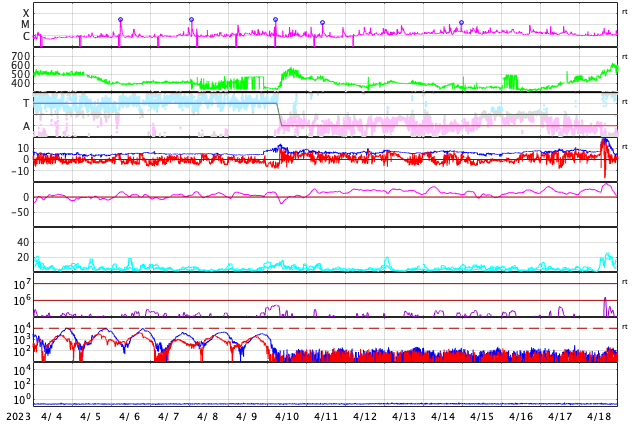This screenshot has height=424, width=634.
Task: Click flare marker between 4/14 and 4/15
Action: pos(461,23)
